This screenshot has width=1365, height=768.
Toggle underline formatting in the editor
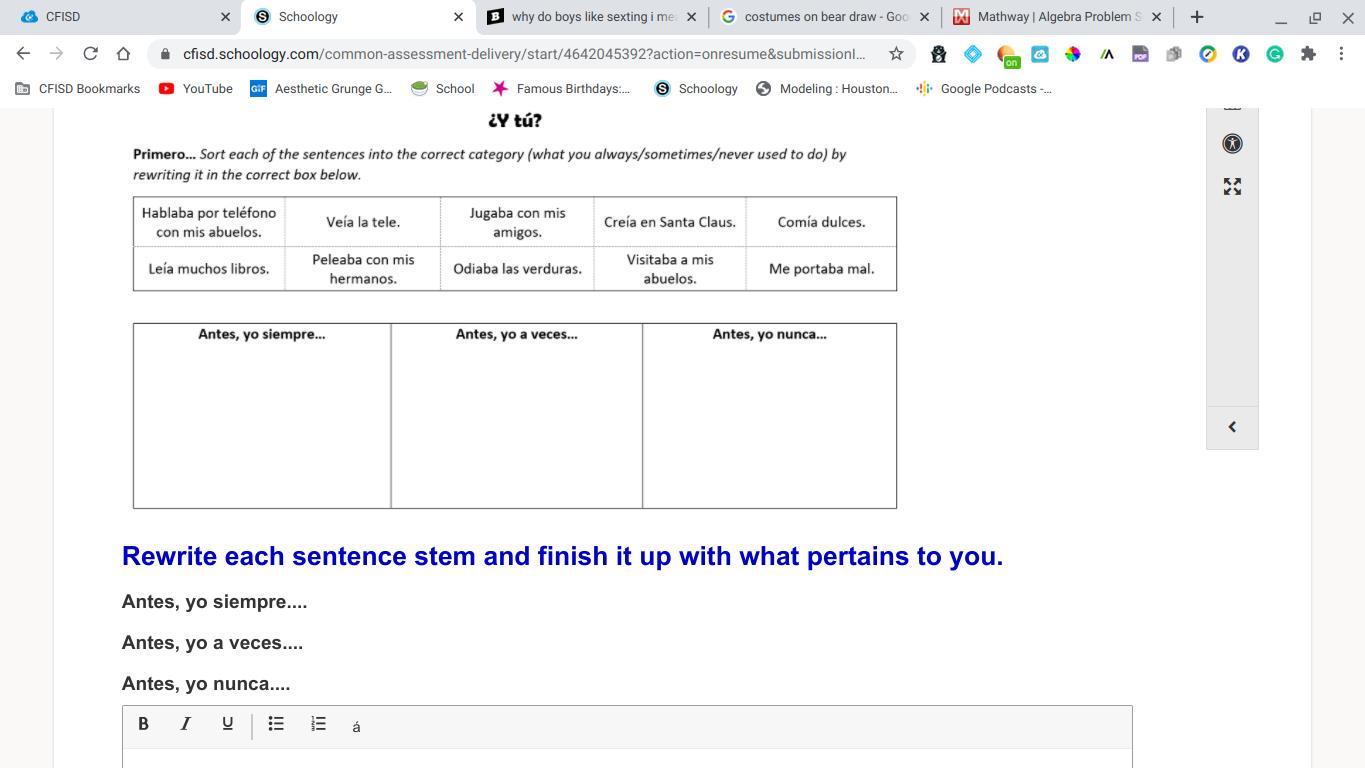pyautogui.click(x=227, y=724)
